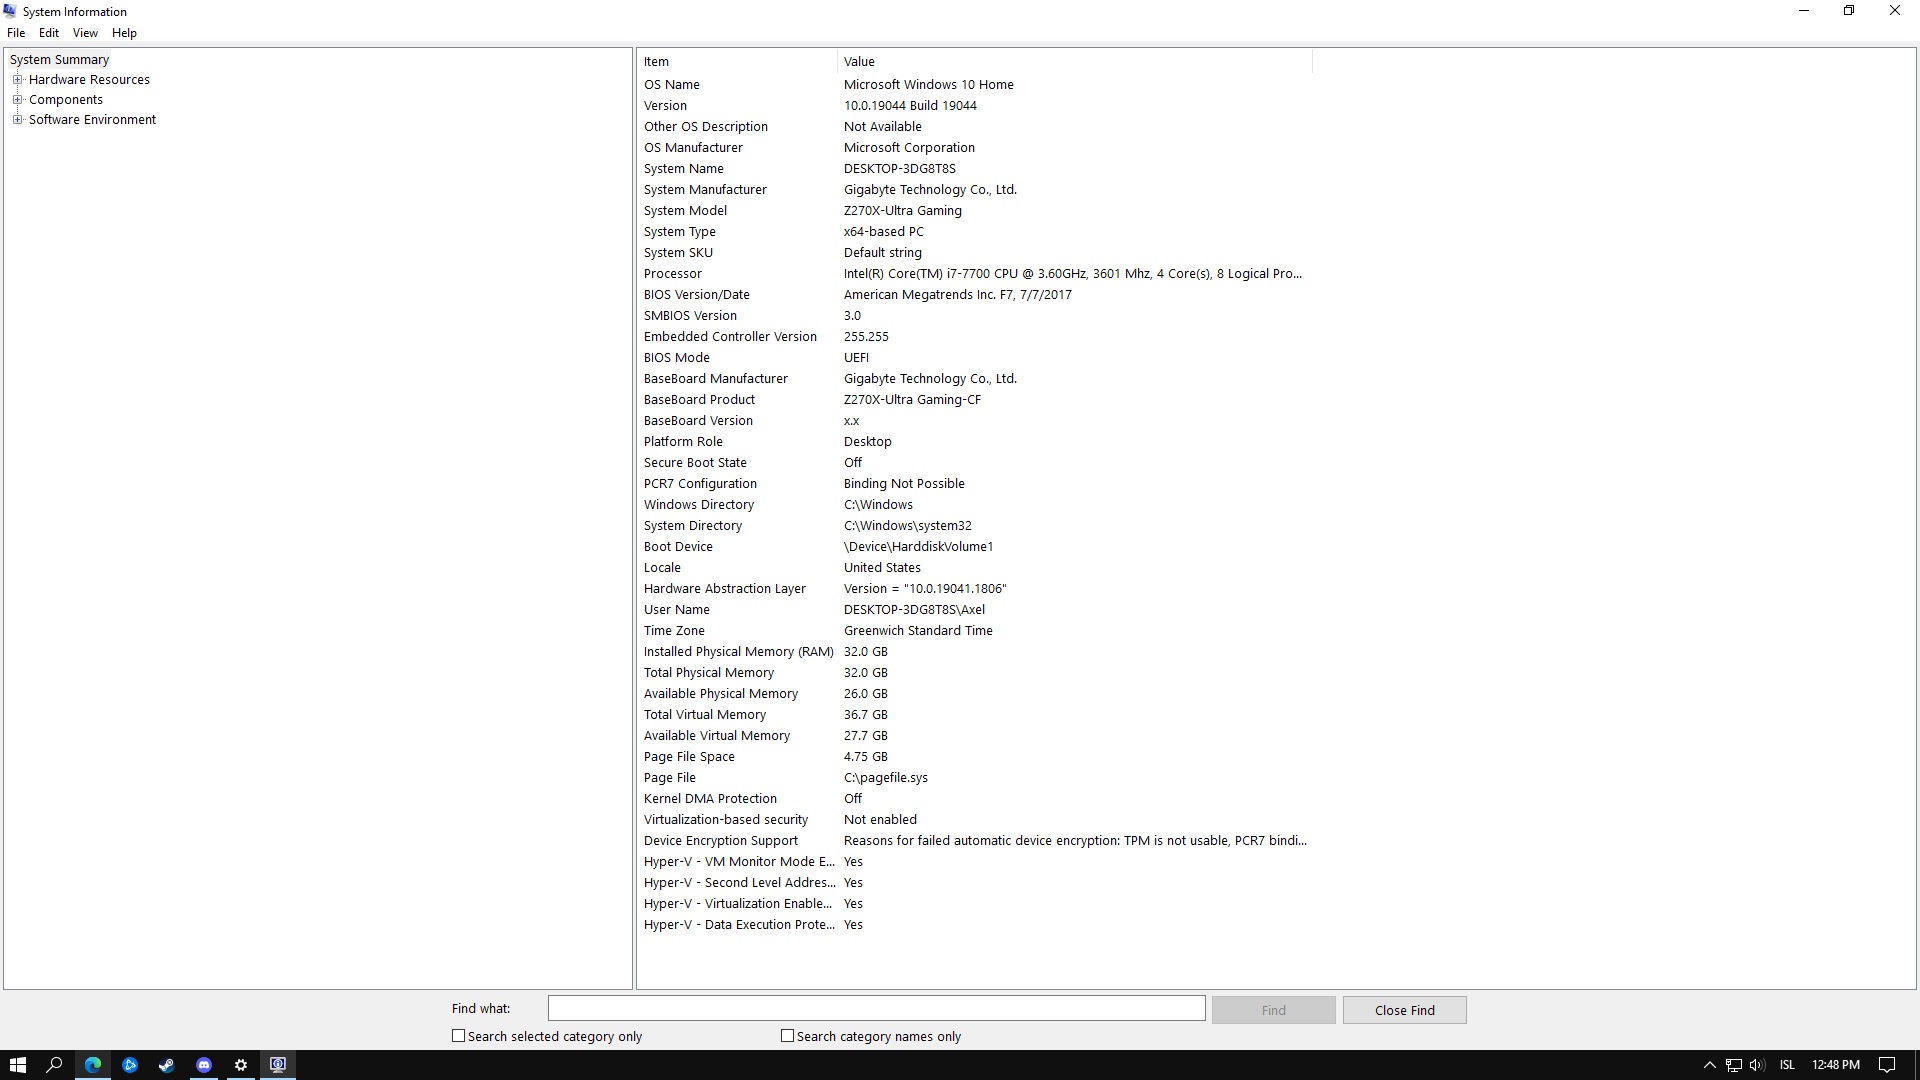Open the volume speaker tray icon
The height and width of the screenshot is (1080, 1920).
pyautogui.click(x=1756, y=1065)
